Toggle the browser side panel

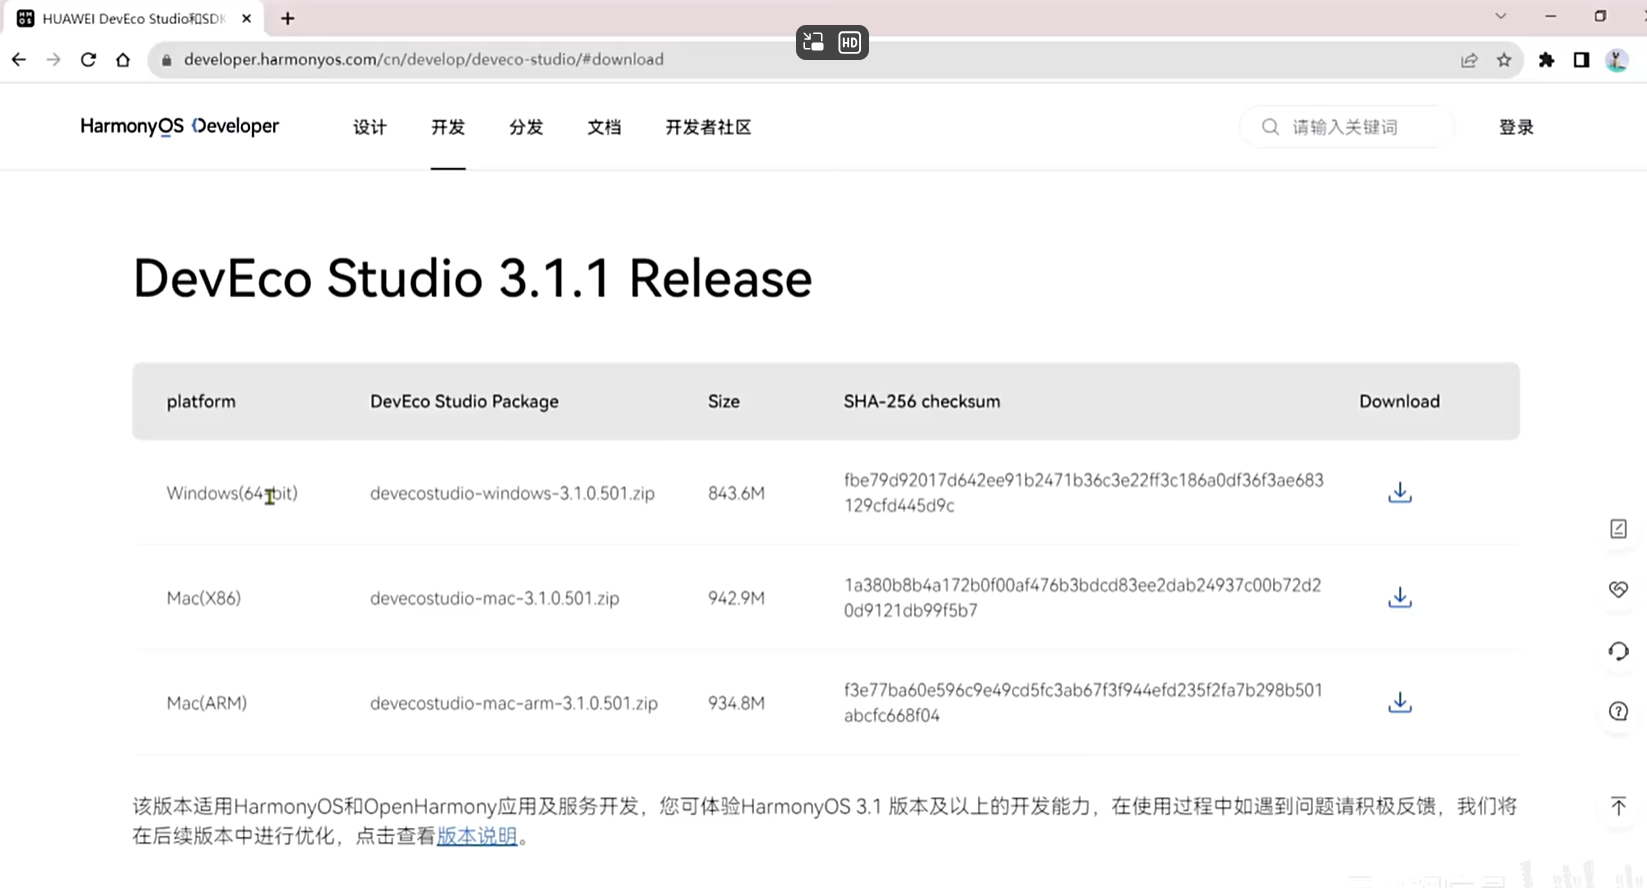click(1581, 60)
